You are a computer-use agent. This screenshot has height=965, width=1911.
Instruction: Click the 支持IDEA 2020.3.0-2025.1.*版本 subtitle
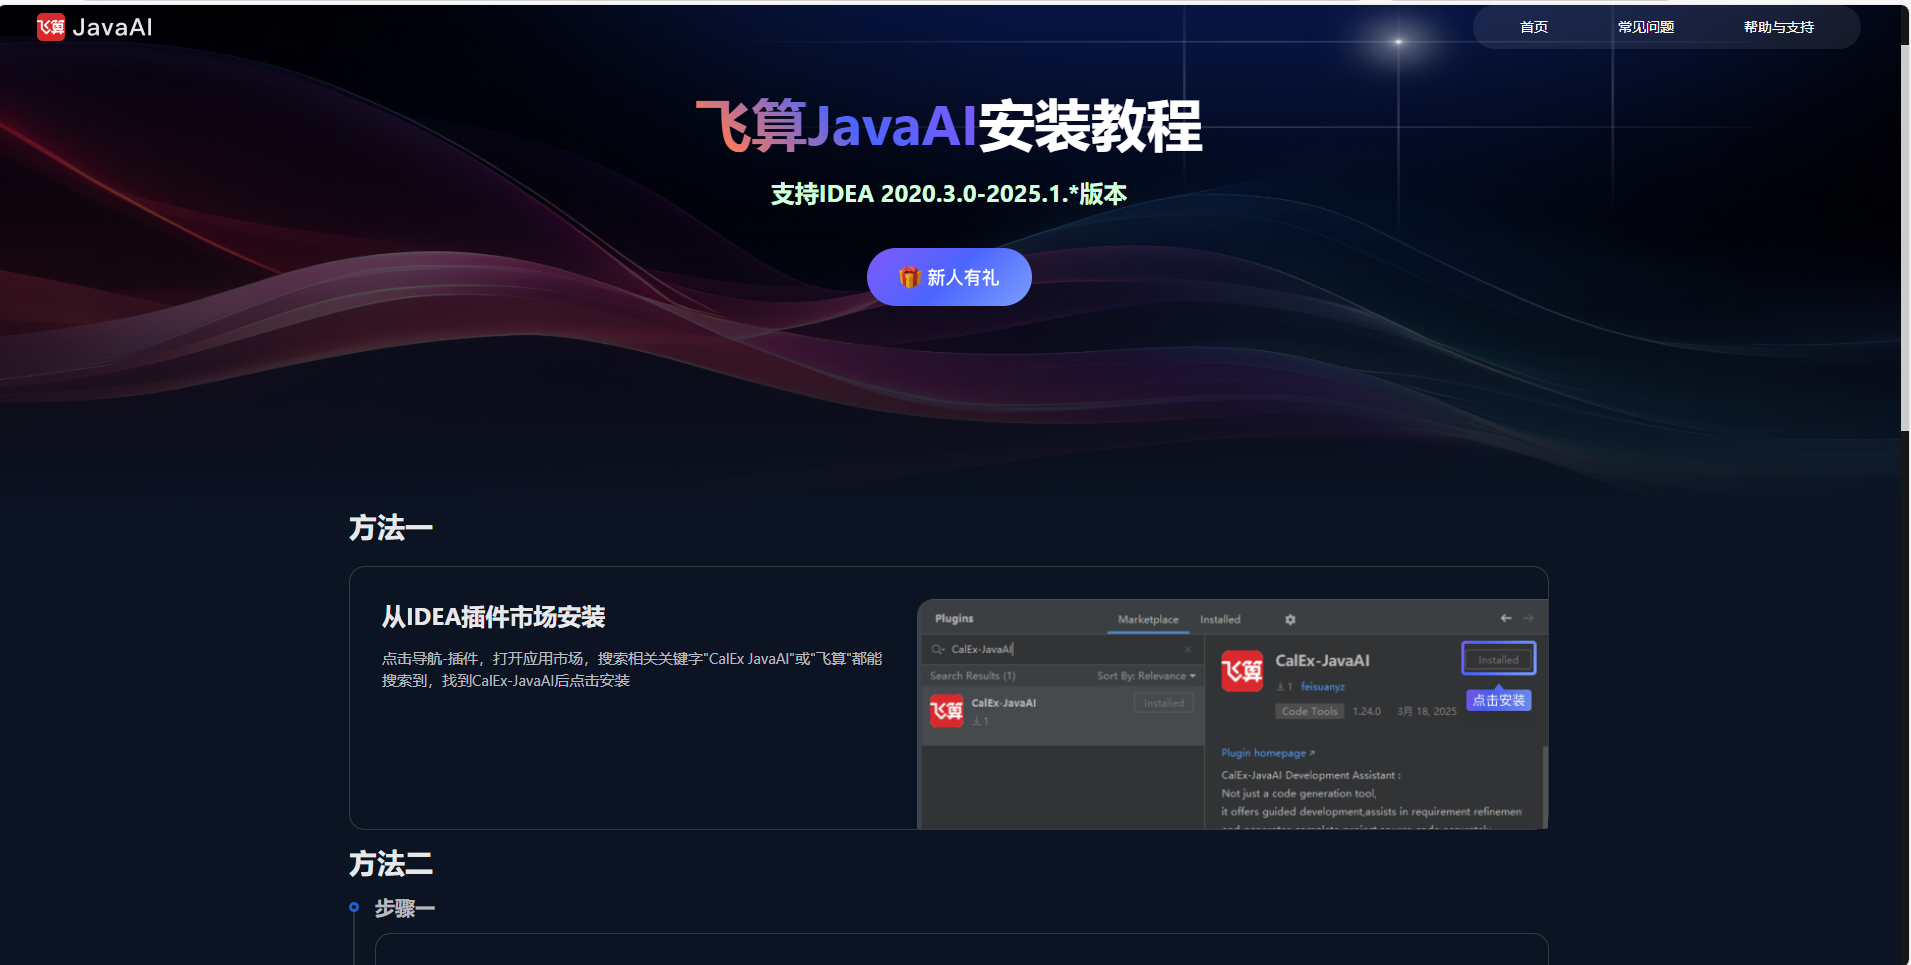coord(949,194)
